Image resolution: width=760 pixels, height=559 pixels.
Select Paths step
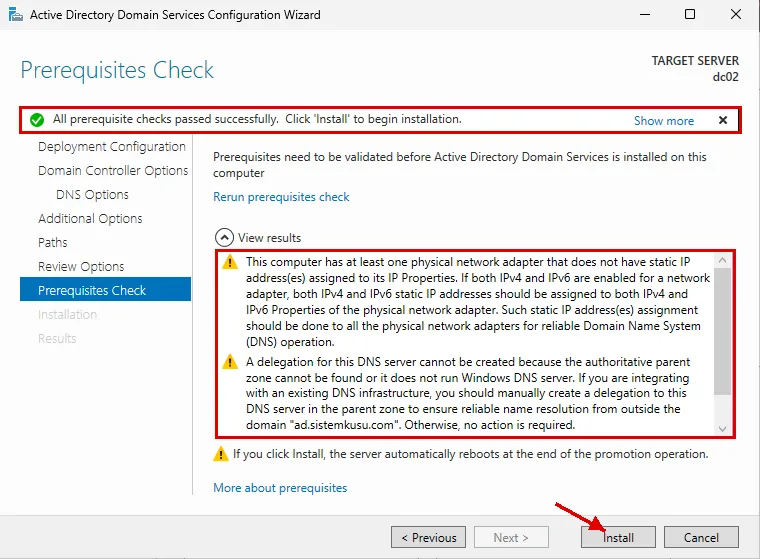pos(52,242)
